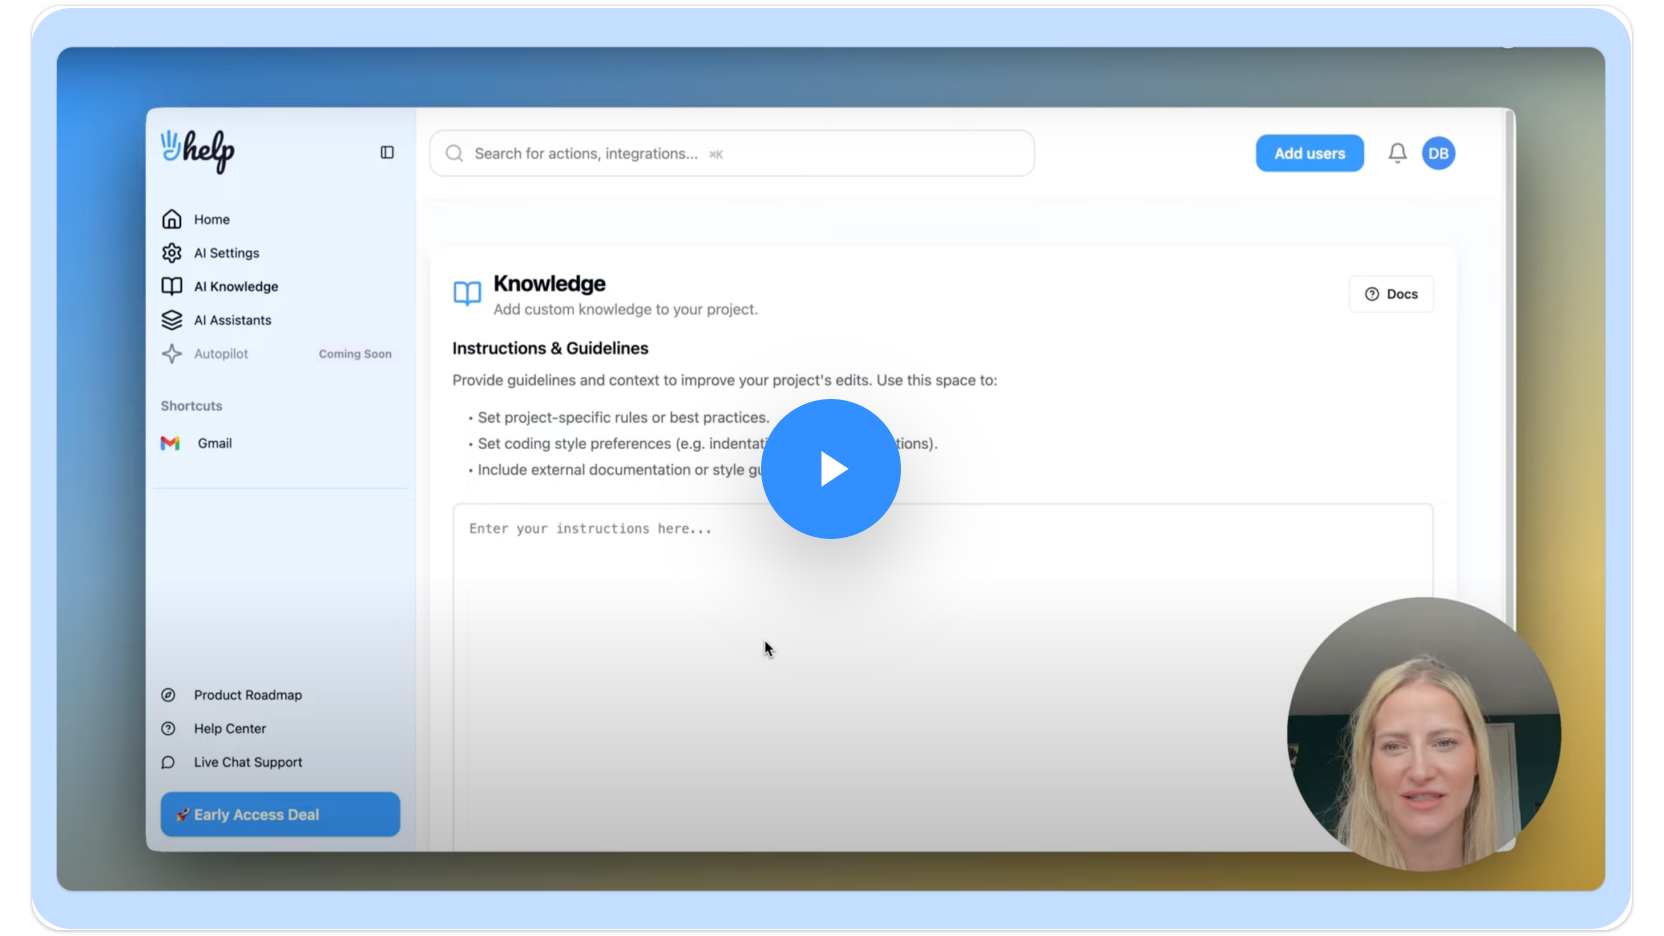Click the search magnifier icon

(454, 153)
